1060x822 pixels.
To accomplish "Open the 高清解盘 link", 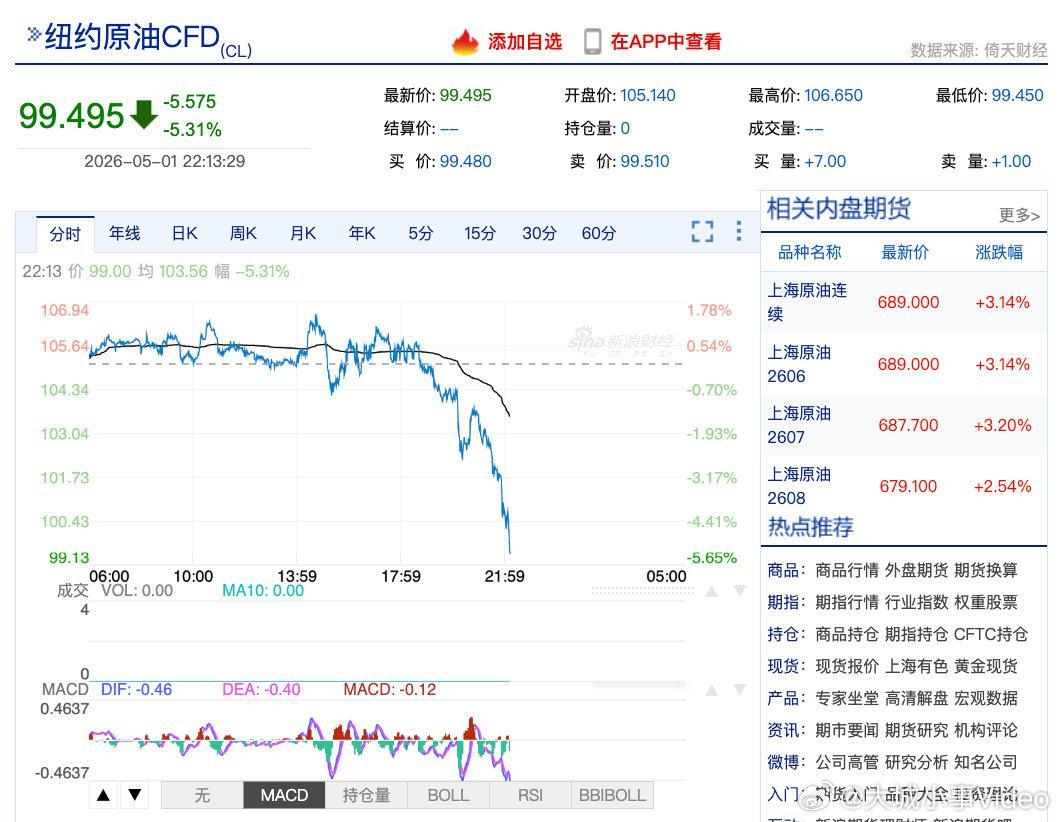I will [916, 698].
